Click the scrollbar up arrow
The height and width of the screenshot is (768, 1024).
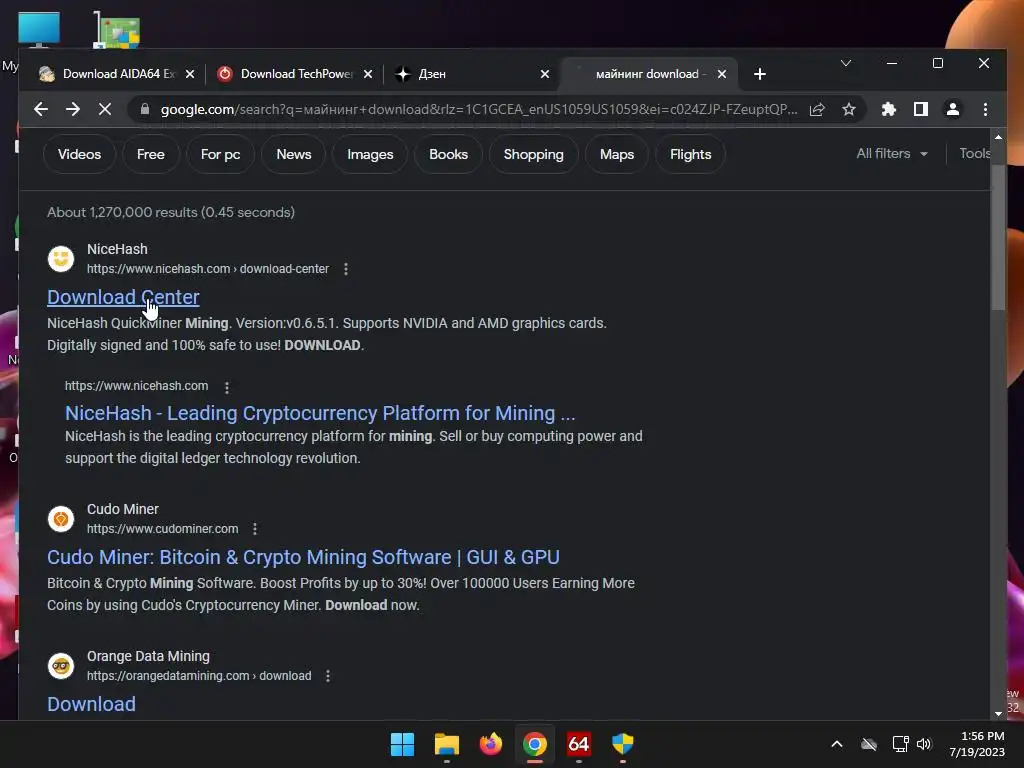(998, 136)
